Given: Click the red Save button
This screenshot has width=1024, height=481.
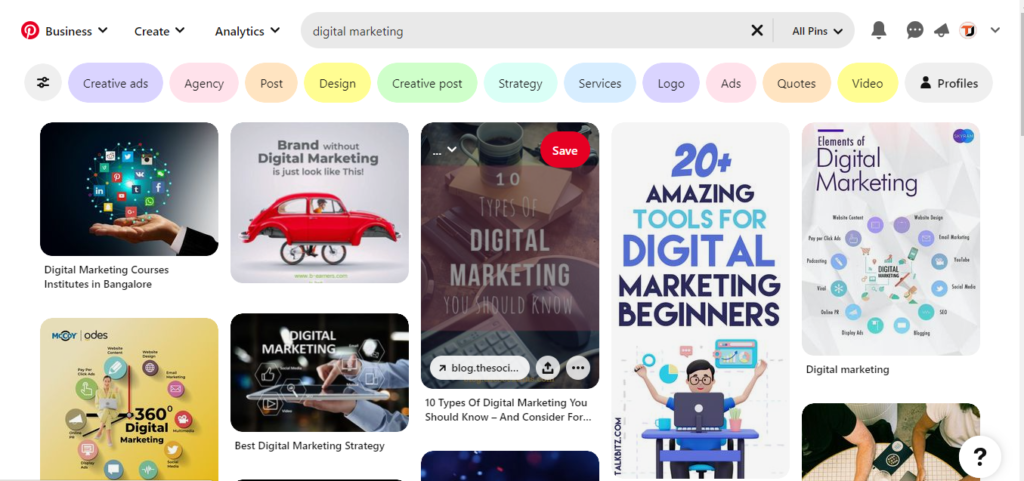Looking at the screenshot, I should 565,150.
